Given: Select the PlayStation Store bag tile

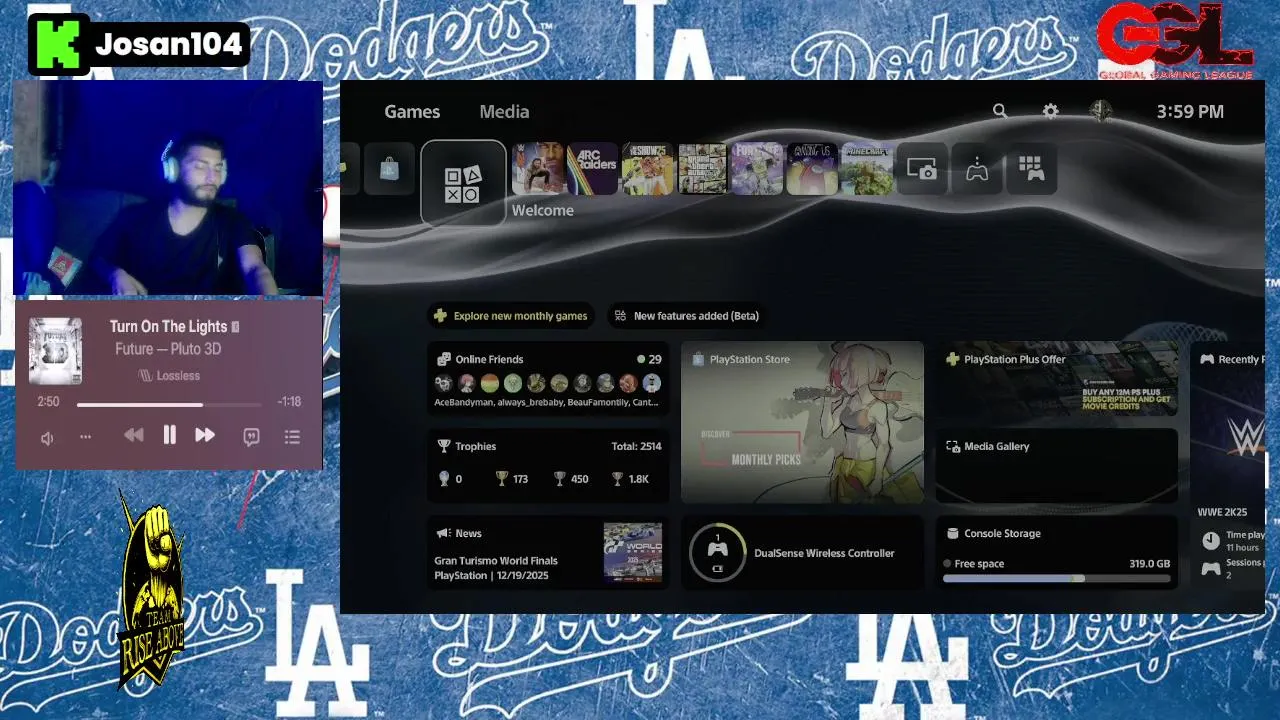Looking at the screenshot, I should coord(389,169).
